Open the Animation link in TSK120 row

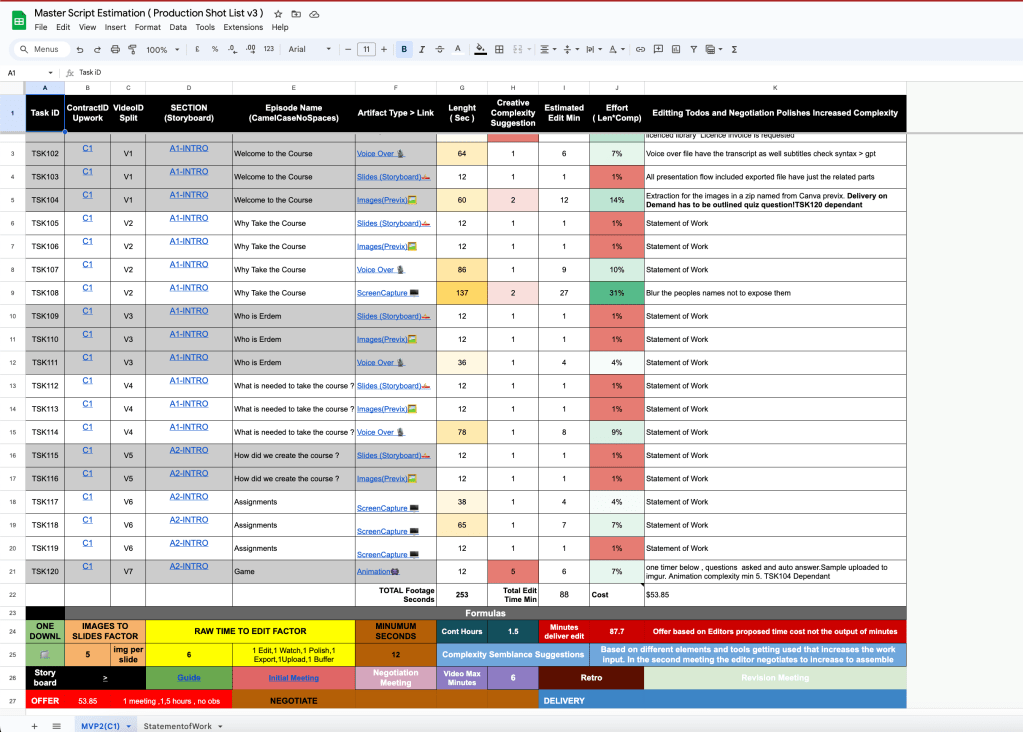(374, 572)
